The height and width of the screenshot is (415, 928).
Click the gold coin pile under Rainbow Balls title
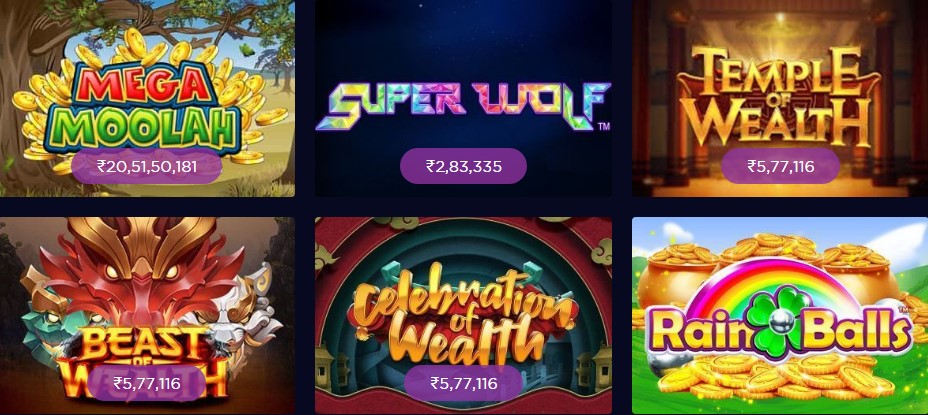pos(775,377)
